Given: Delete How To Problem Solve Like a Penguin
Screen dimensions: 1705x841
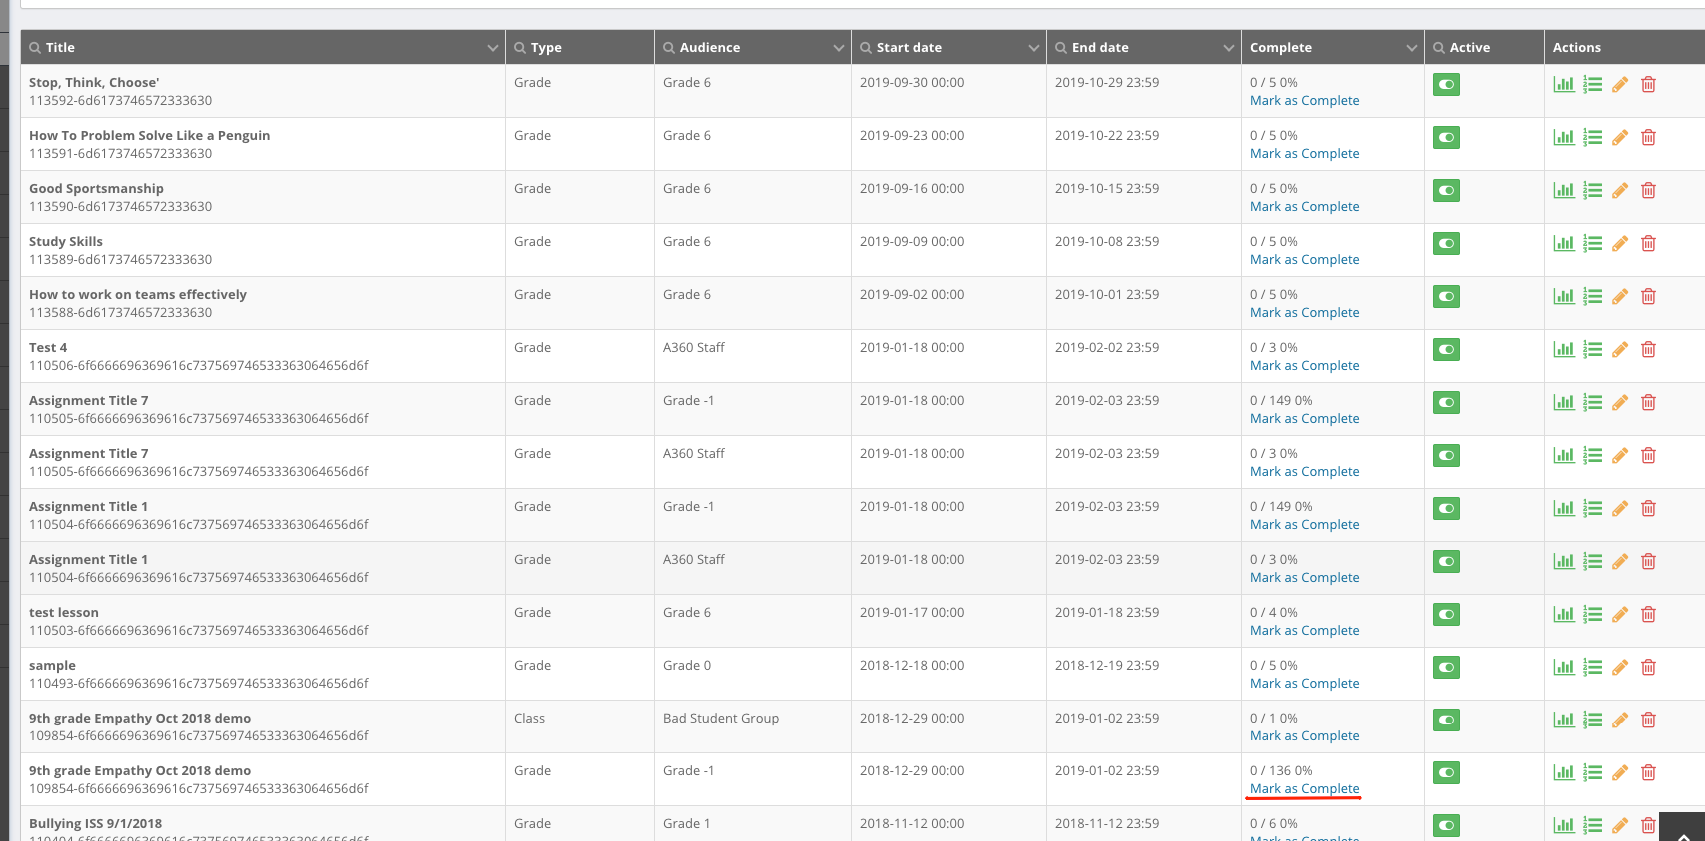Looking at the screenshot, I should tap(1648, 138).
